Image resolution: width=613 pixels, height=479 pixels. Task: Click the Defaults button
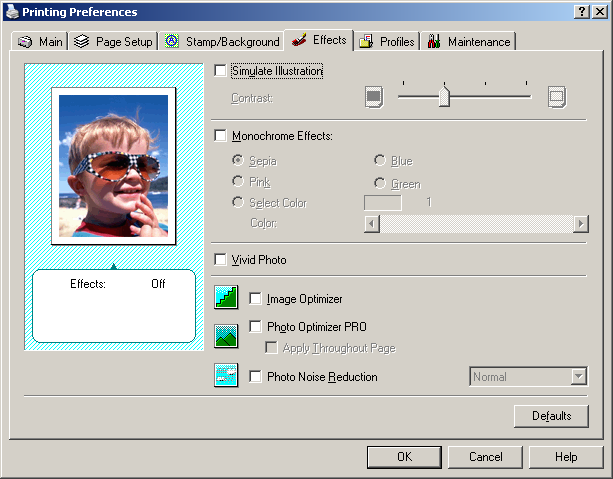[551, 415]
